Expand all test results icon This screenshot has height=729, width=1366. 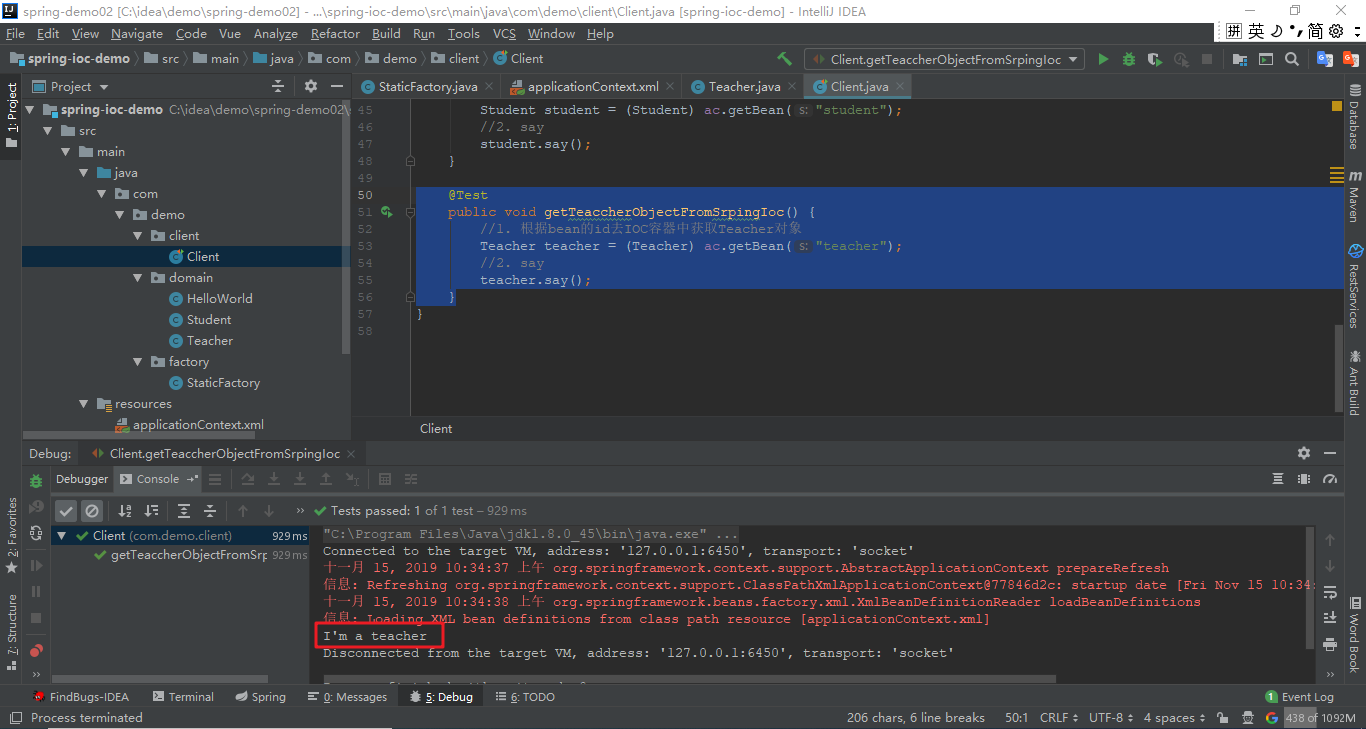183,510
